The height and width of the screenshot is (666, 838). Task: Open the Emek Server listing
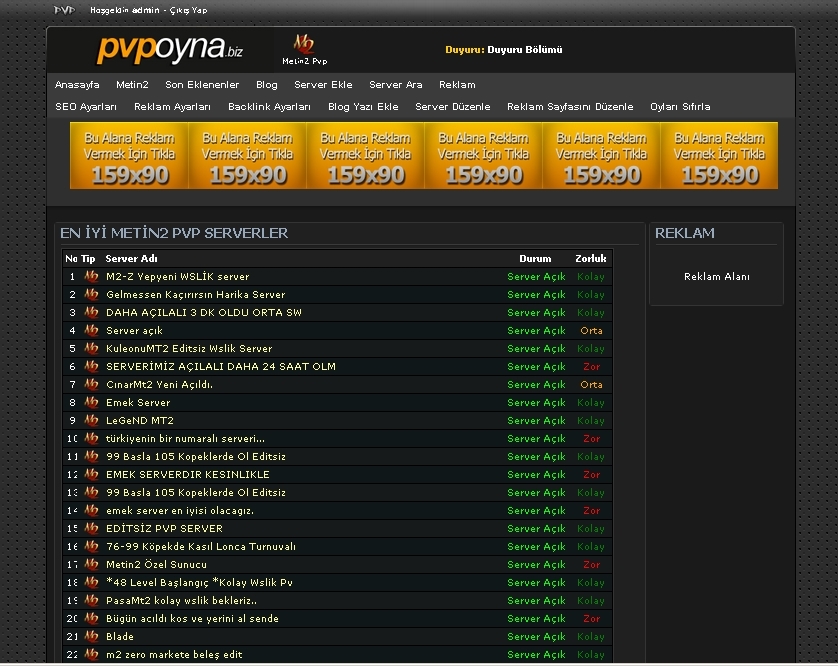(x=138, y=403)
